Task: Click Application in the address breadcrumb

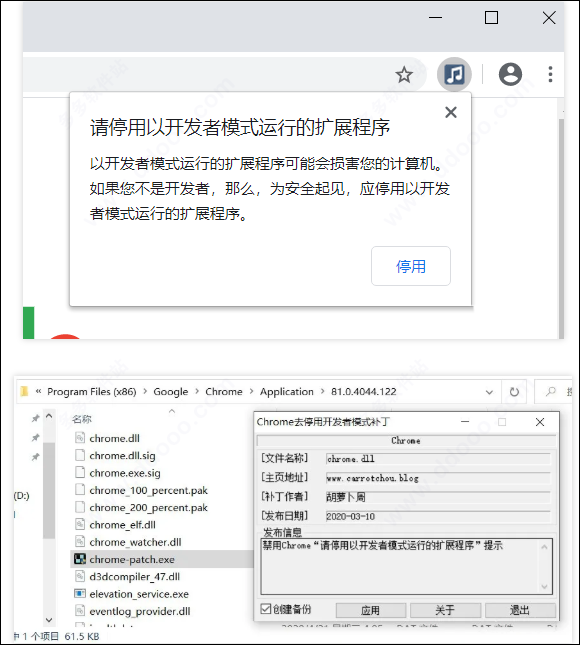Action: (286, 392)
